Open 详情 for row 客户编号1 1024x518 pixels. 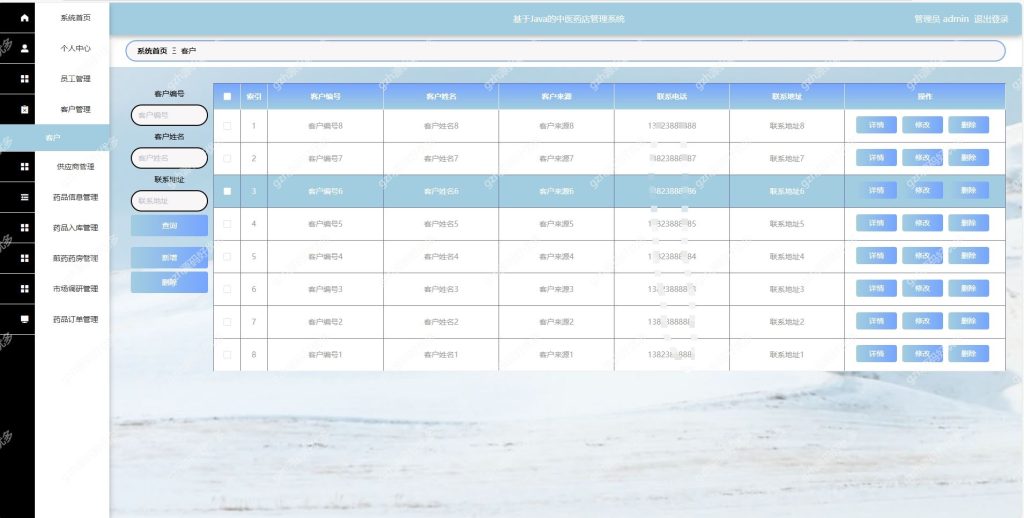[876, 353]
